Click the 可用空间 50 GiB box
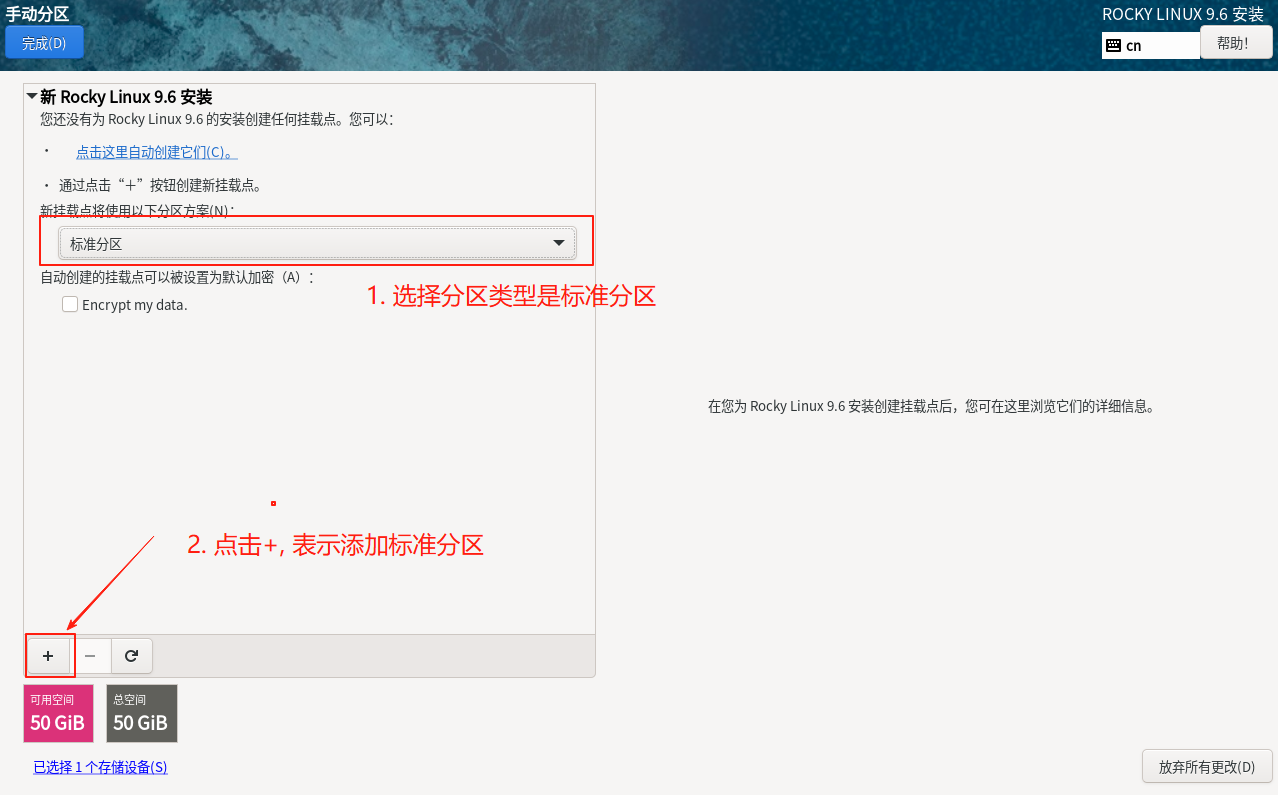This screenshot has height=795, width=1278. tap(58, 713)
